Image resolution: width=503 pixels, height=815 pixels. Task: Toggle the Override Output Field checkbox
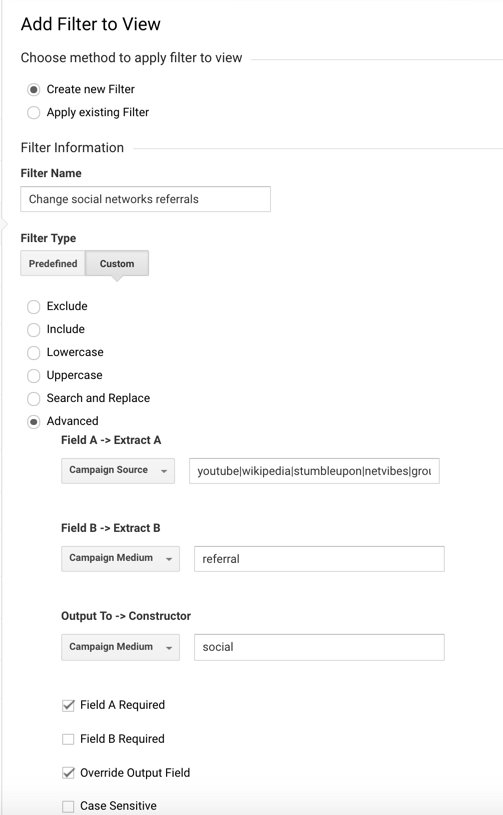pos(68,773)
